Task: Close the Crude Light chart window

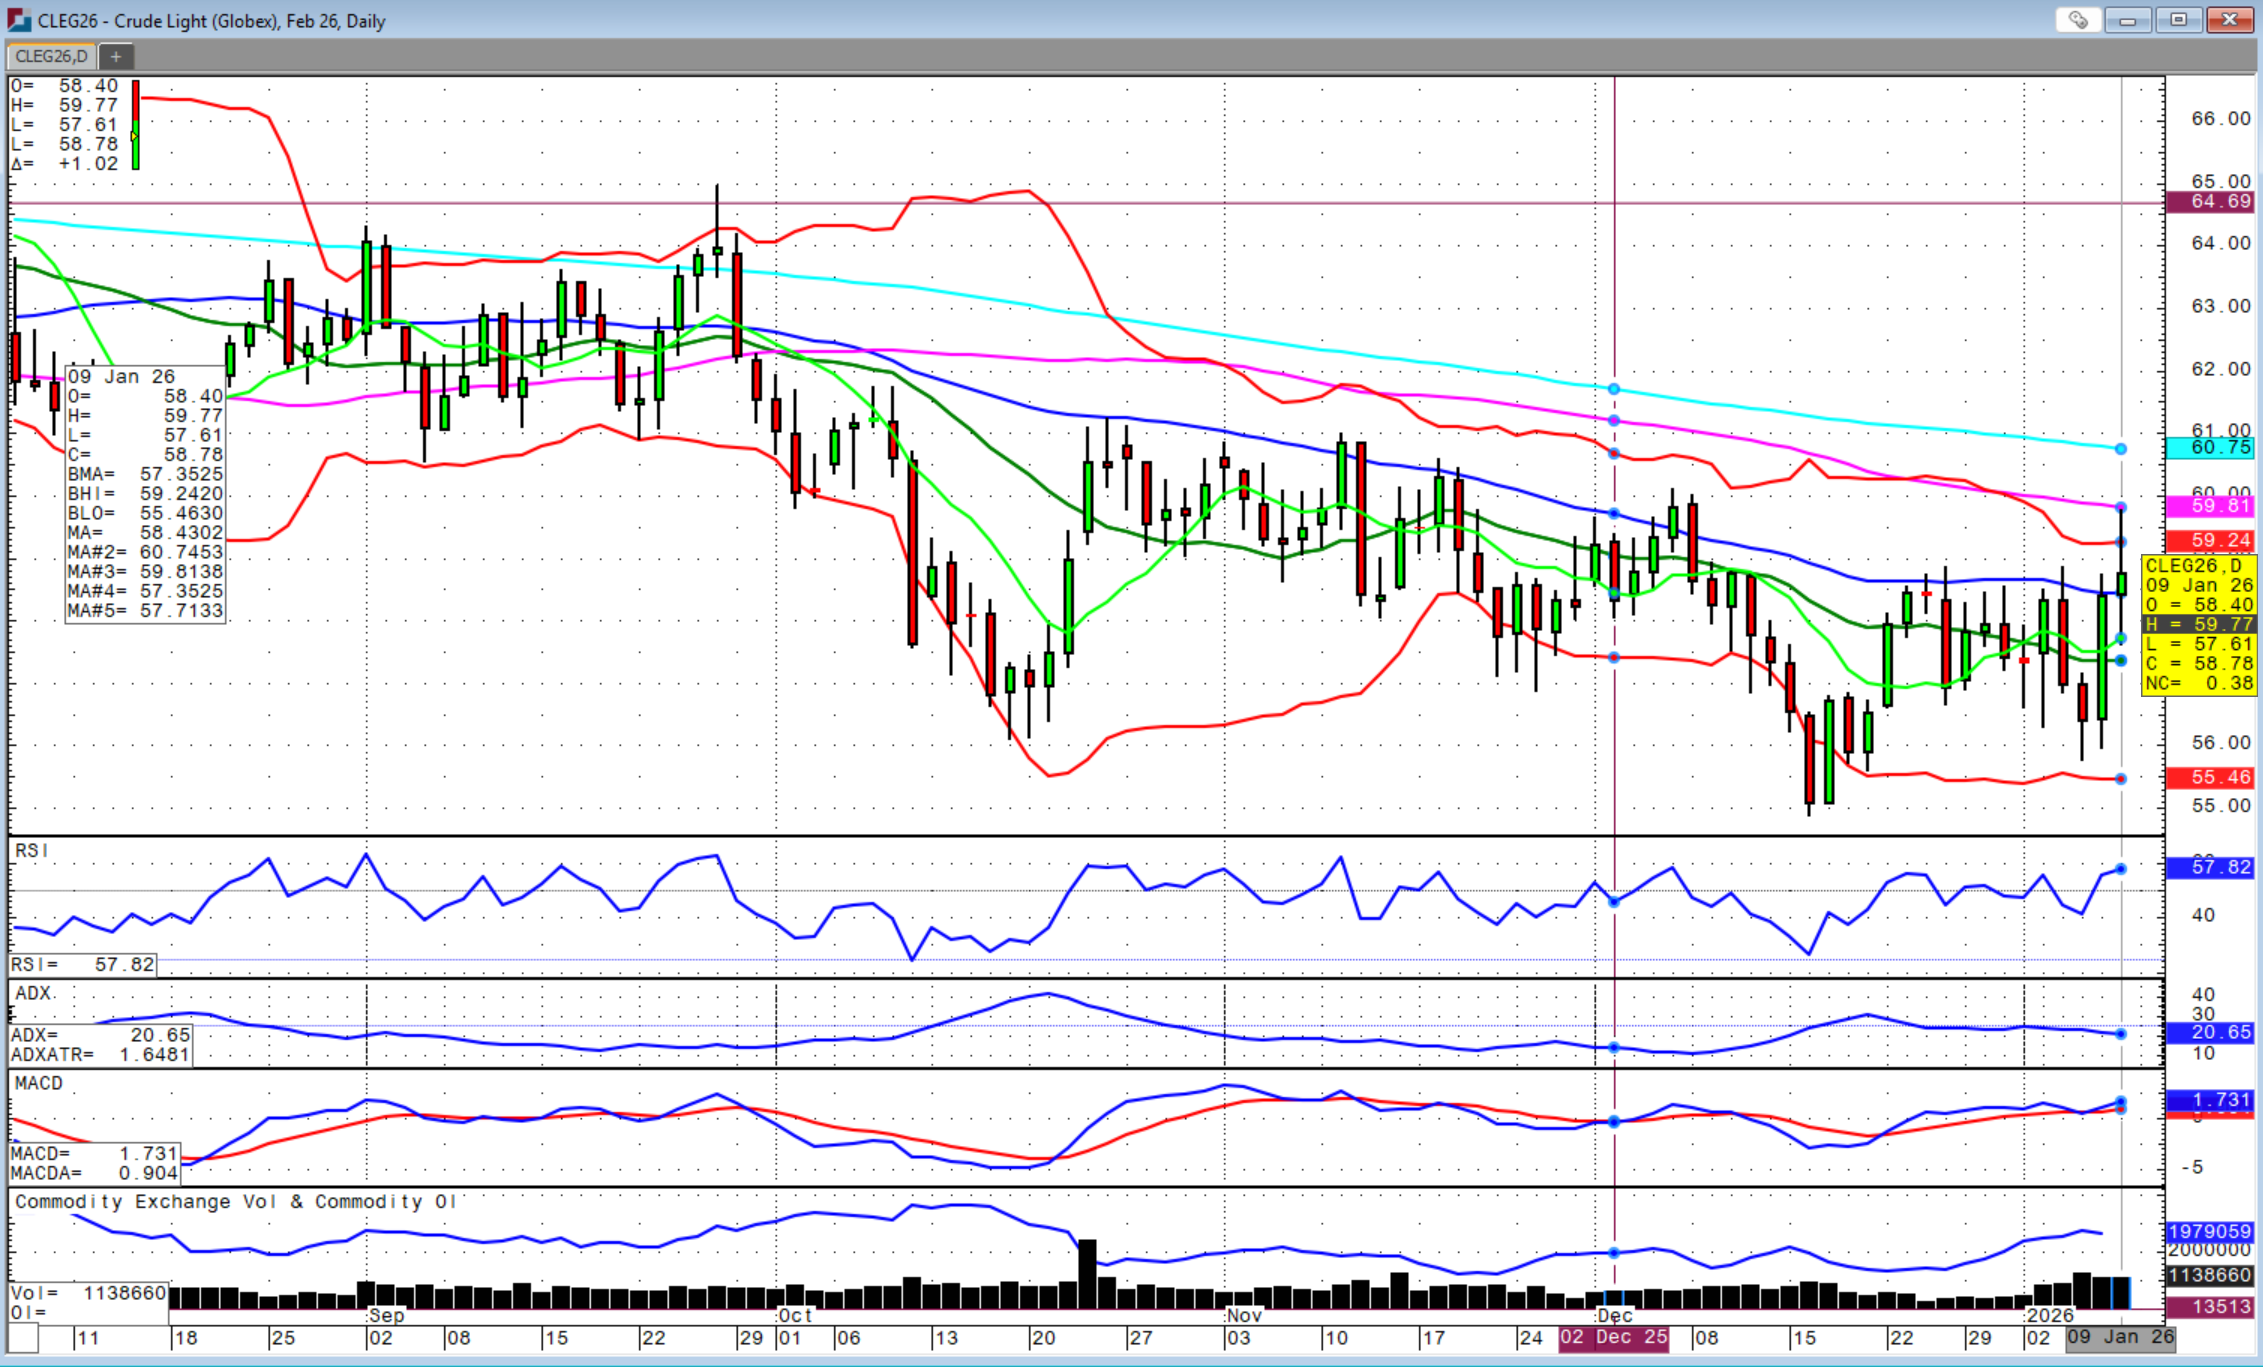Action: (2229, 20)
